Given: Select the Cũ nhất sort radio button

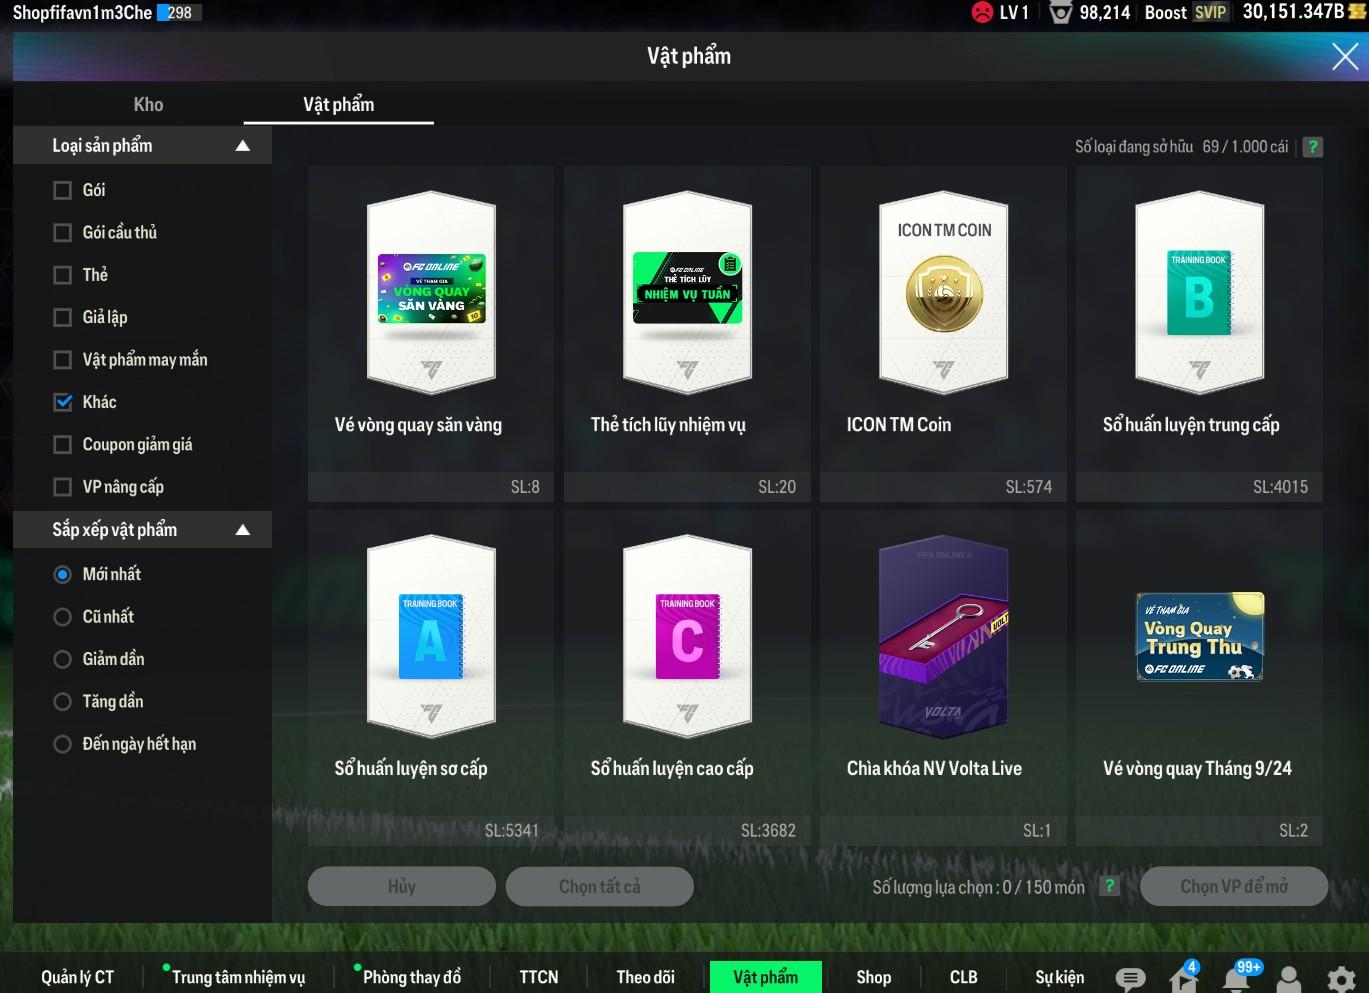Looking at the screenshot, I should tap(63, 617).
